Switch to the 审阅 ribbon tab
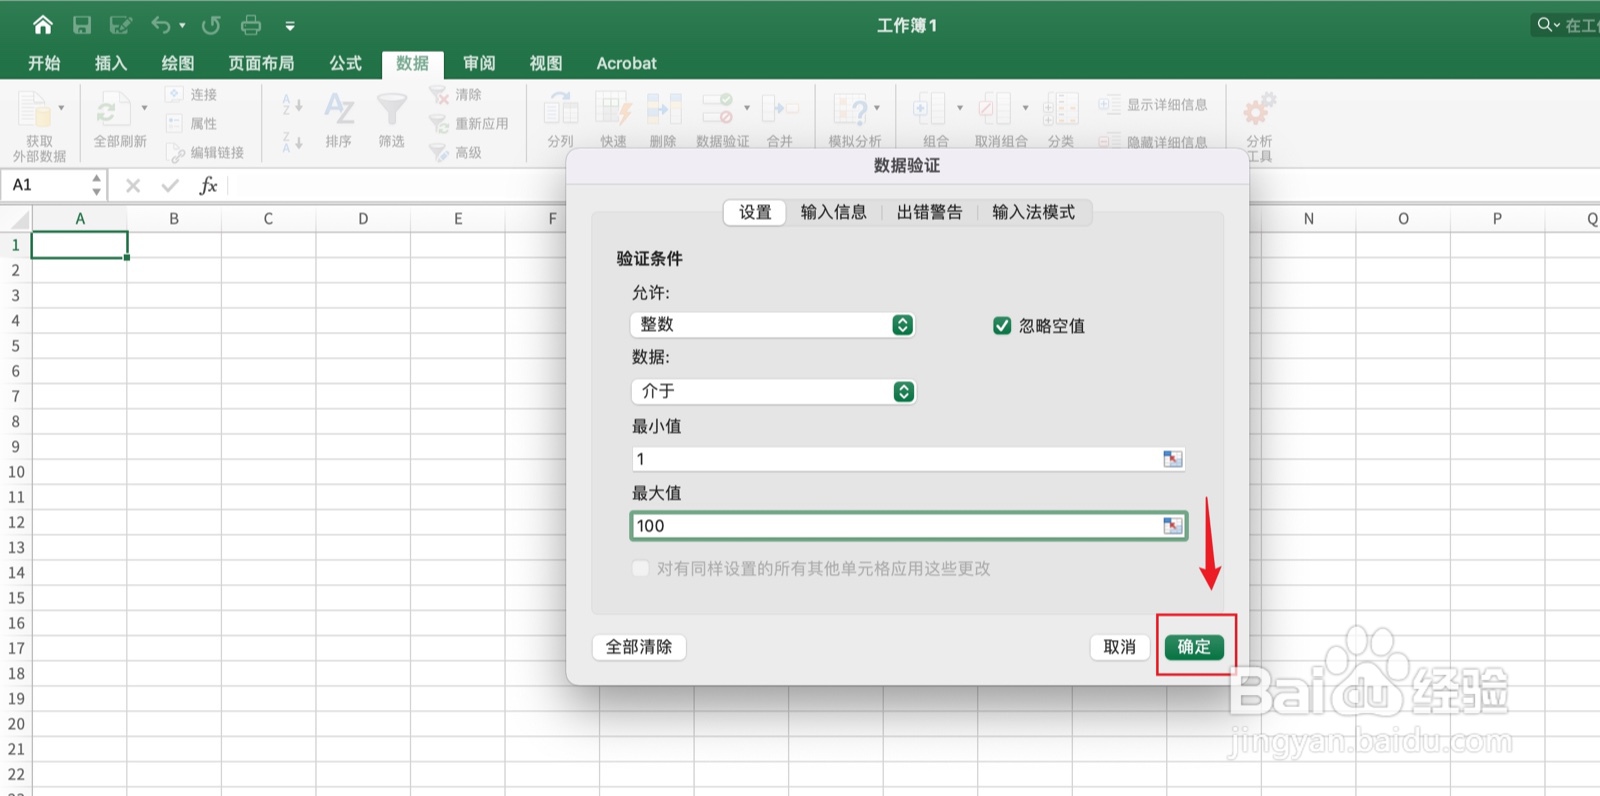This screenshot has height=796, width=1600. click(x=479, y=63)
